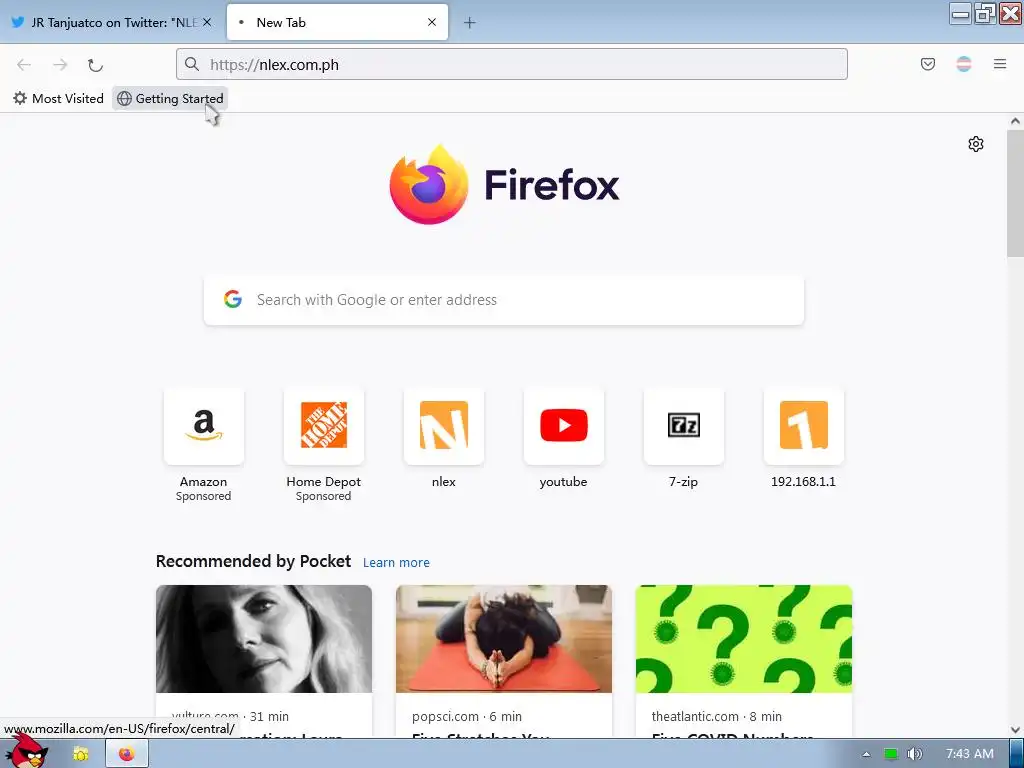This screenshot has width=1024, height=768.
Task: Open Getting Started bookmark
Action: 170,99
